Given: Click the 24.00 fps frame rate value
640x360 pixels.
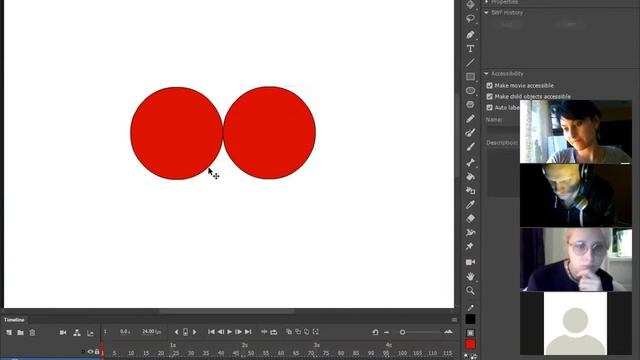Looking at the screenshot, I should 151,331.
